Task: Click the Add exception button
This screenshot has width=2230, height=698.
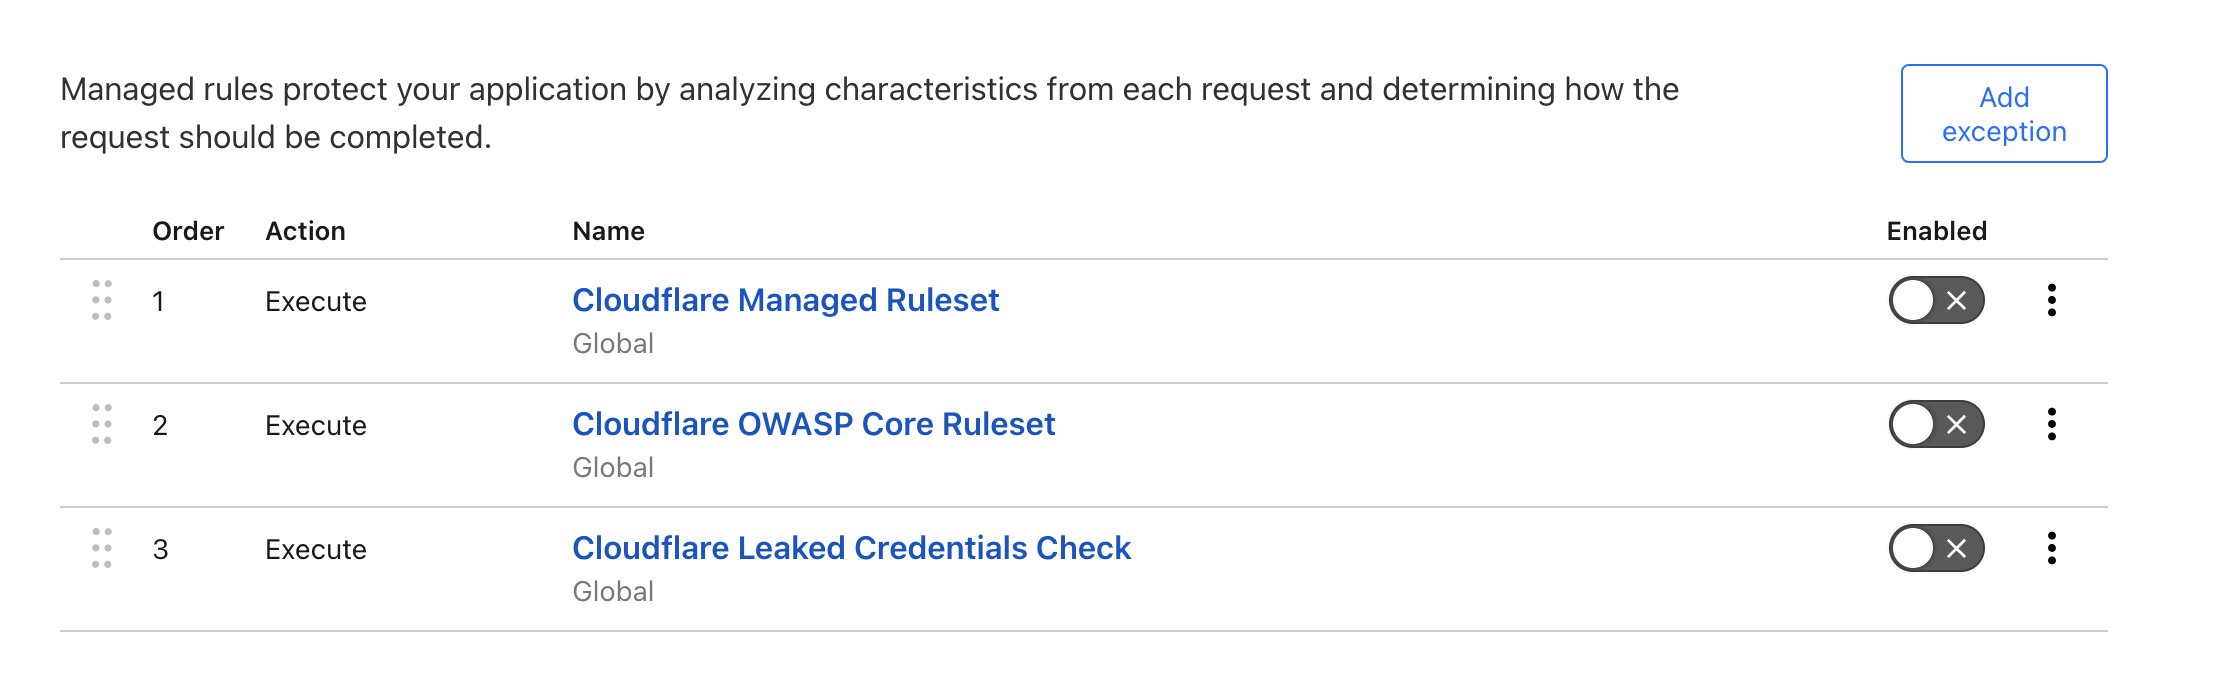Action: pyautogui.click(x=2003, y=113)
